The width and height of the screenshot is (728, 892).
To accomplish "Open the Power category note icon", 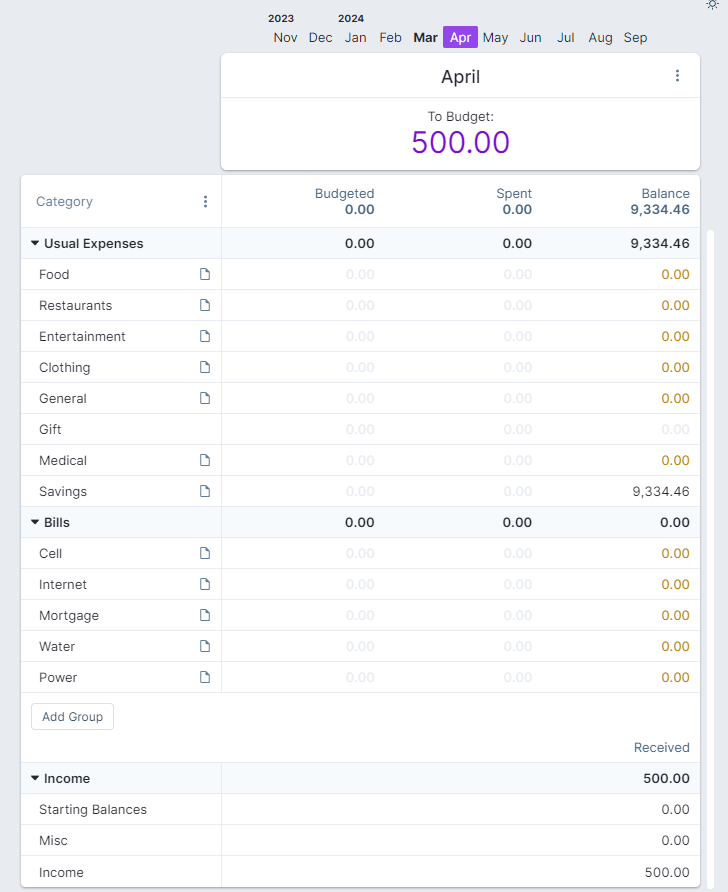I will (x=205, y=677).
